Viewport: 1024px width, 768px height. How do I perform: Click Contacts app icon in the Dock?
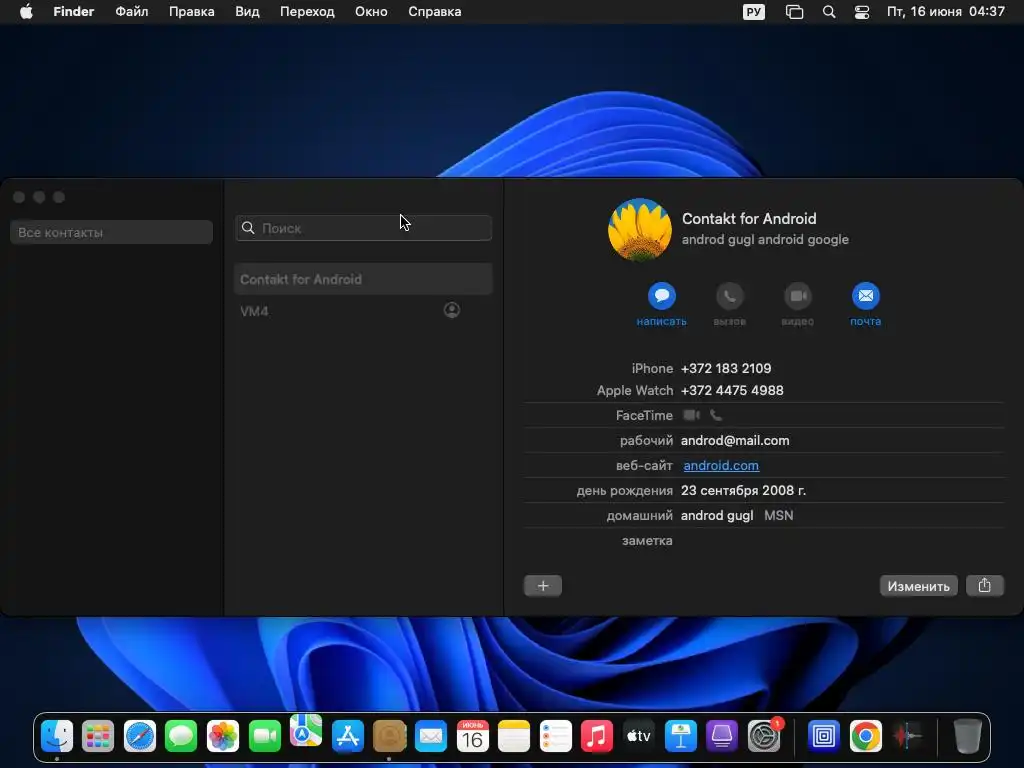(x=389, y=736)
